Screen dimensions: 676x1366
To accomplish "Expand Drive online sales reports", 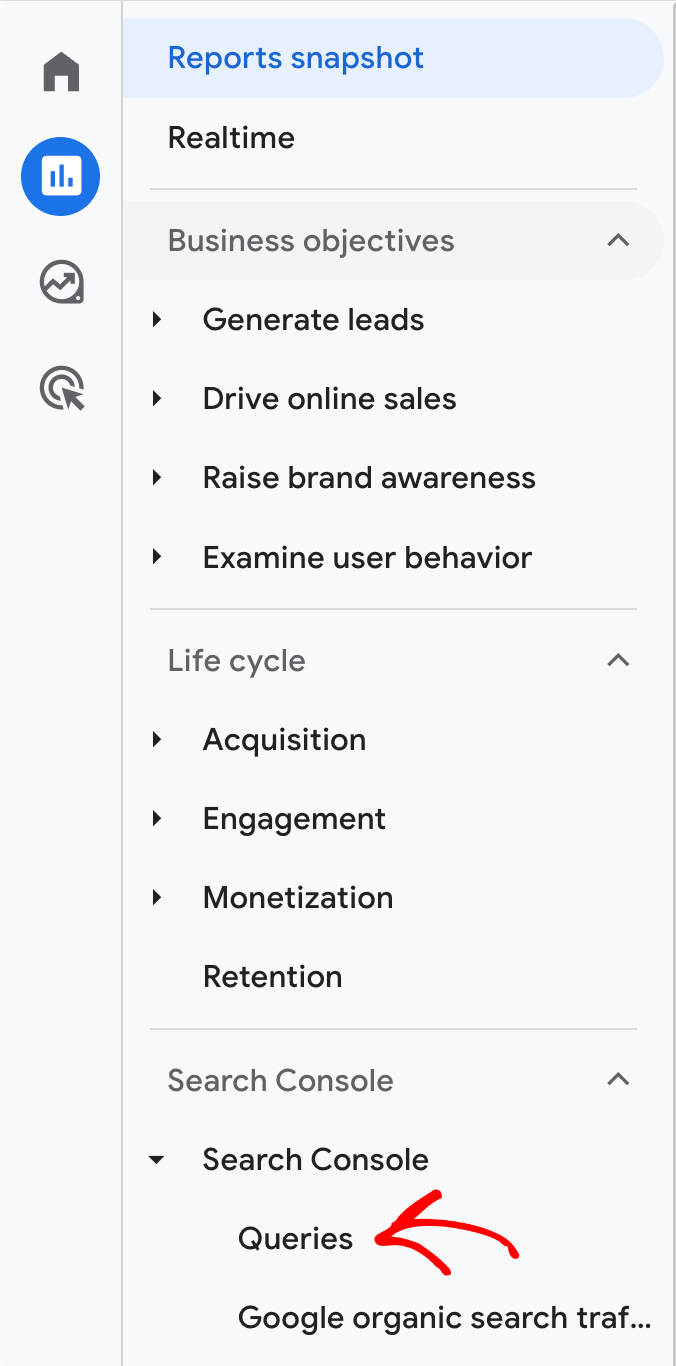I will pos(157,398).
